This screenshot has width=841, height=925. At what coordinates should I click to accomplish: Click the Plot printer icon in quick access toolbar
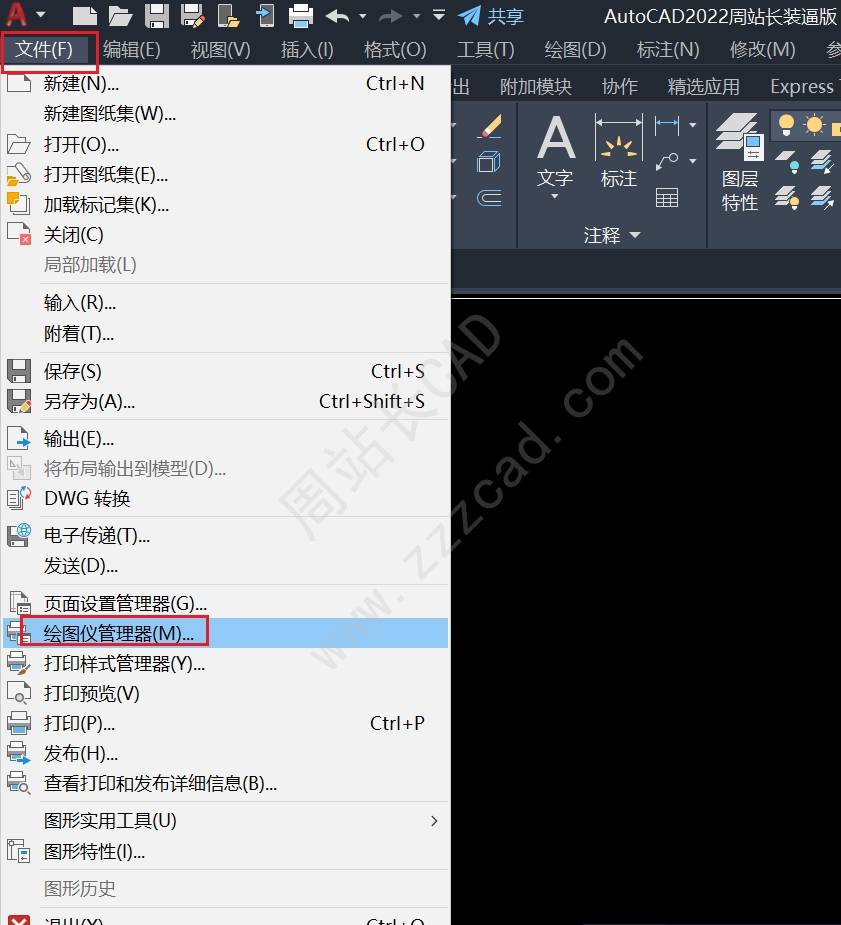300,16
